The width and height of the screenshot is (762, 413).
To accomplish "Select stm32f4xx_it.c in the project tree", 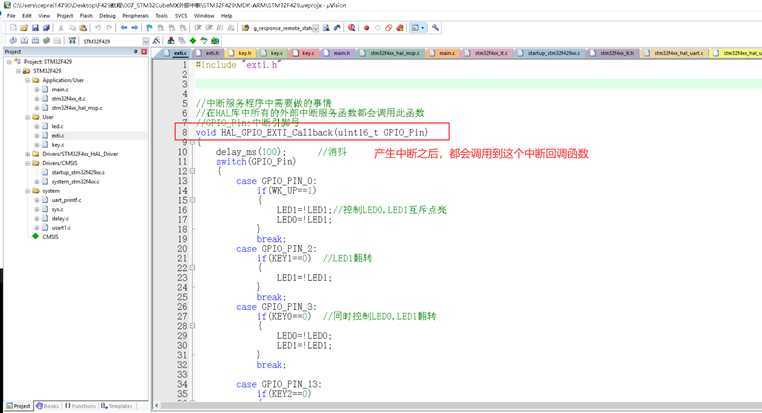I will click(69, 99).
